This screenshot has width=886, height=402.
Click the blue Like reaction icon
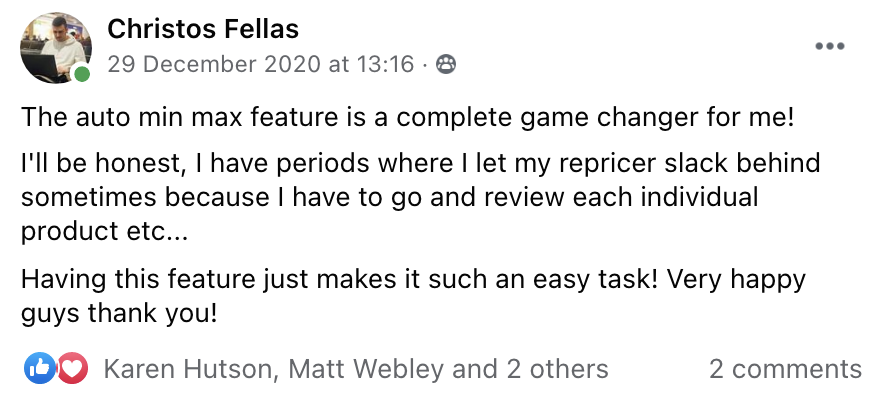pos(39,369)
